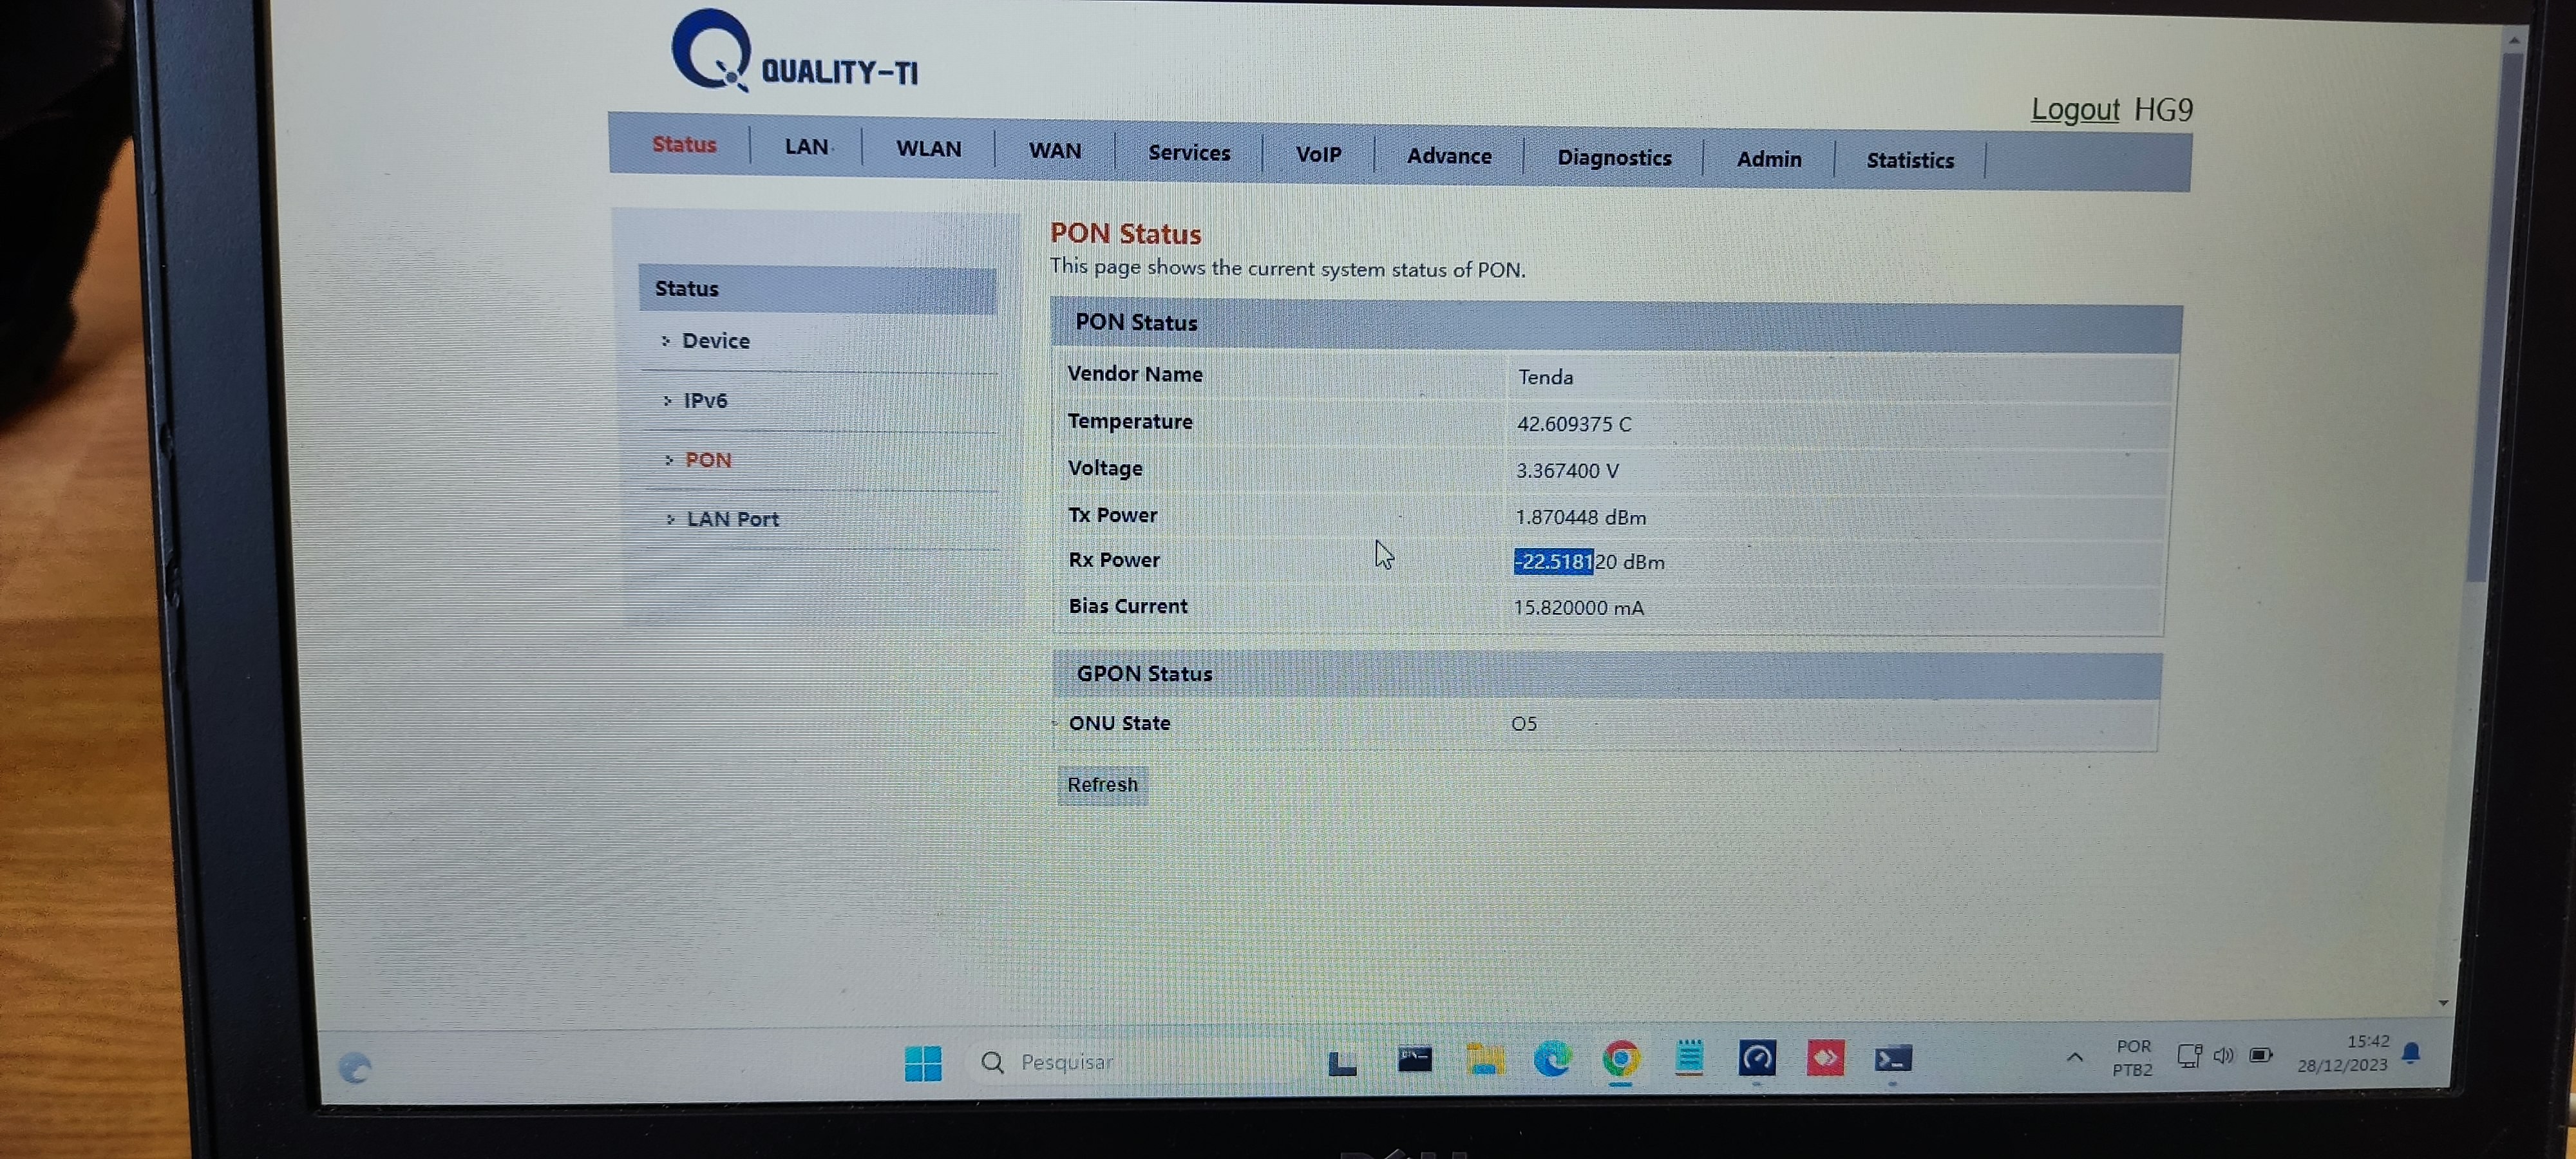The width and height of the screenshot is (2576, 1159).
Task: Select Device in Status sidebar
Action: tap(715, 341)
